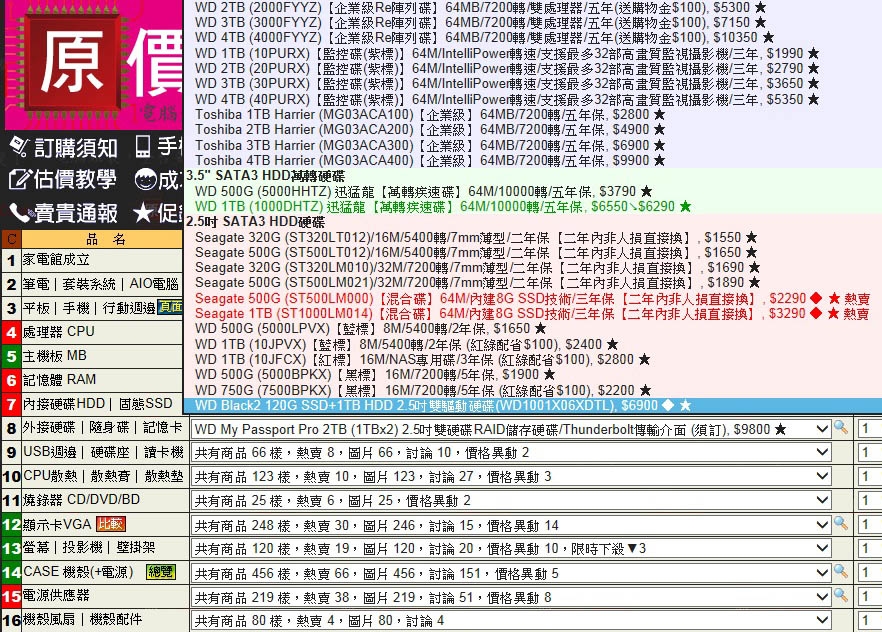Open the CASE 機殼 dropdown with 456 products
This screenshot has height=632, width=882.
point(511,574)
